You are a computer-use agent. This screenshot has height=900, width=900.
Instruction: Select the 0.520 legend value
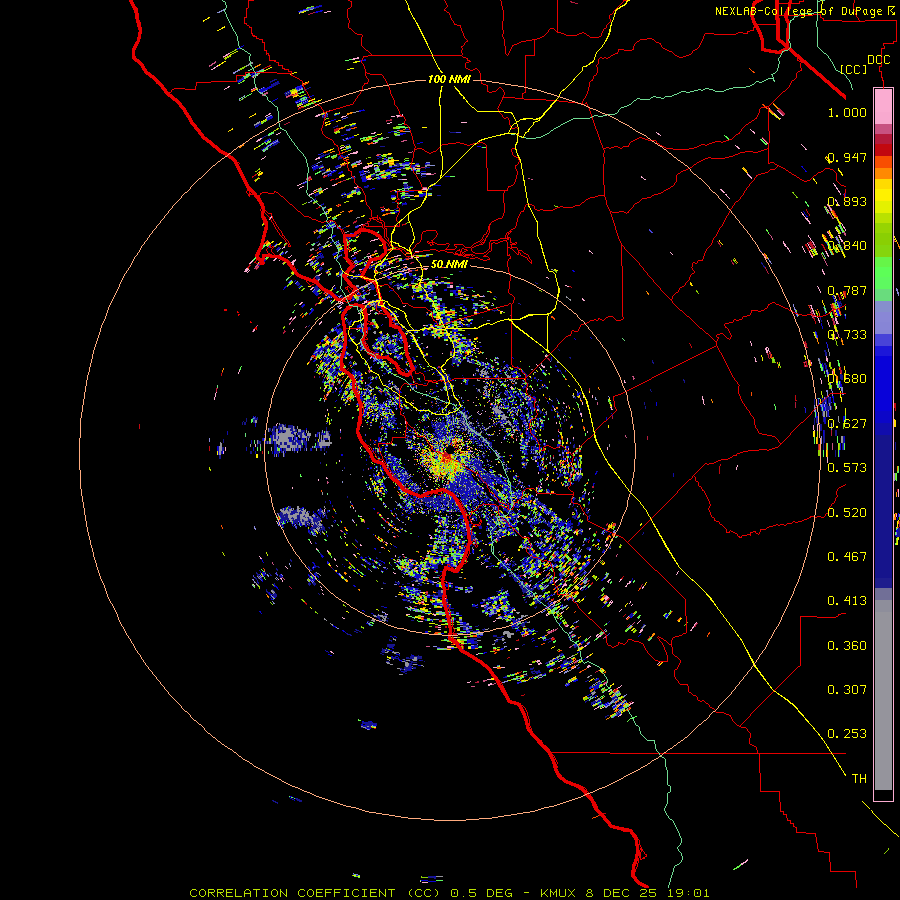pyautogui.click(x=847, y=513)
